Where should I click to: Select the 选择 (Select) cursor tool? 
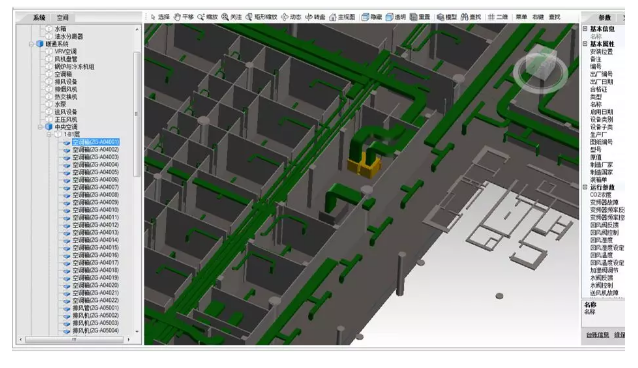point(160,17)
